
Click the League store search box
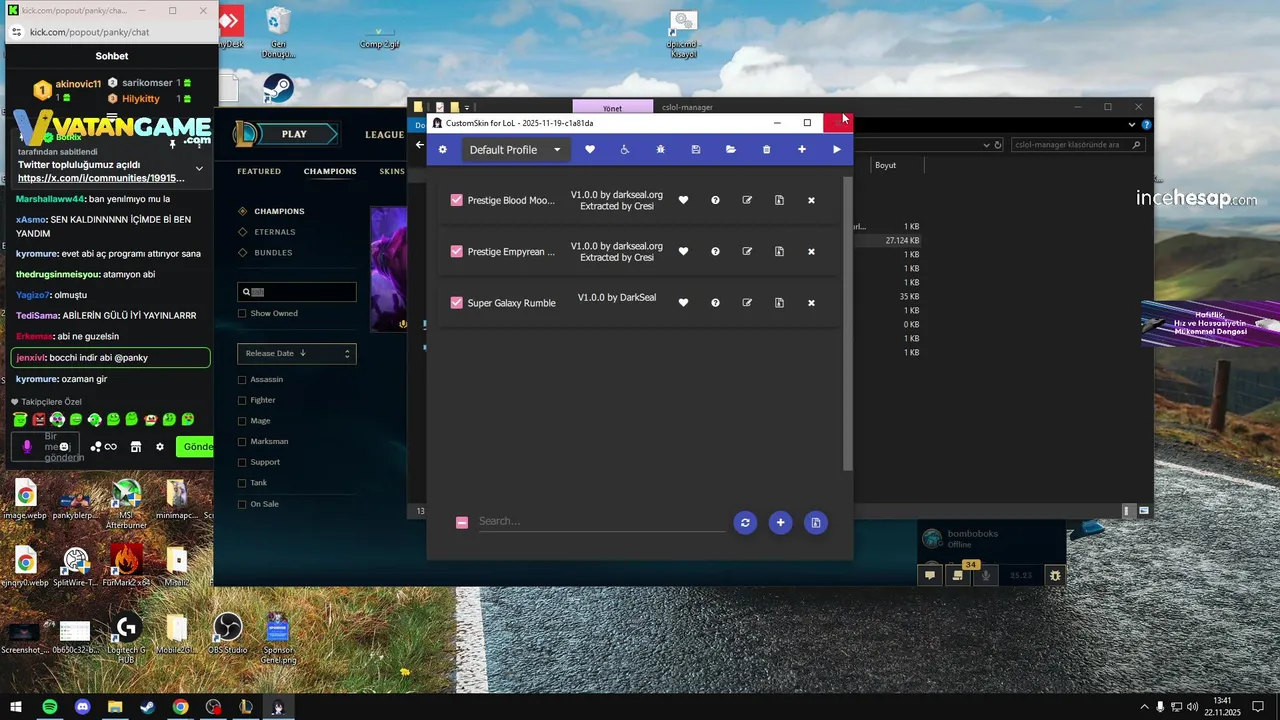[x=297, y=292]
